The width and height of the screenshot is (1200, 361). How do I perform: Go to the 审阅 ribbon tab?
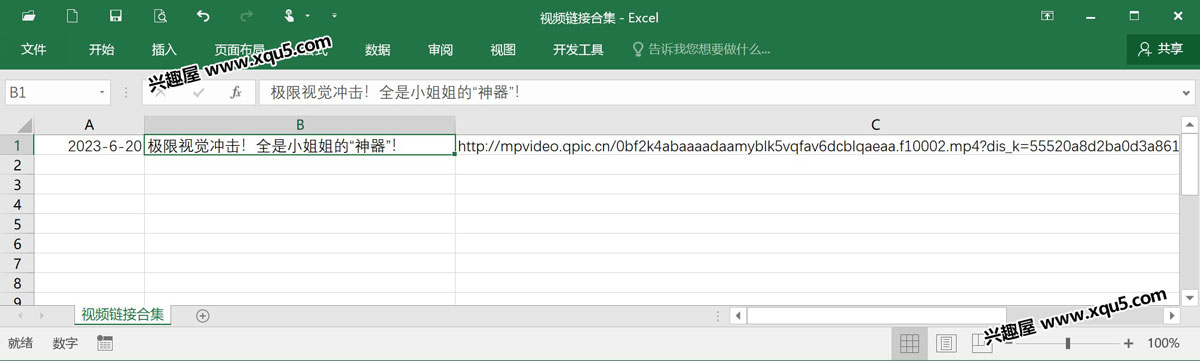tap(440, 49)
